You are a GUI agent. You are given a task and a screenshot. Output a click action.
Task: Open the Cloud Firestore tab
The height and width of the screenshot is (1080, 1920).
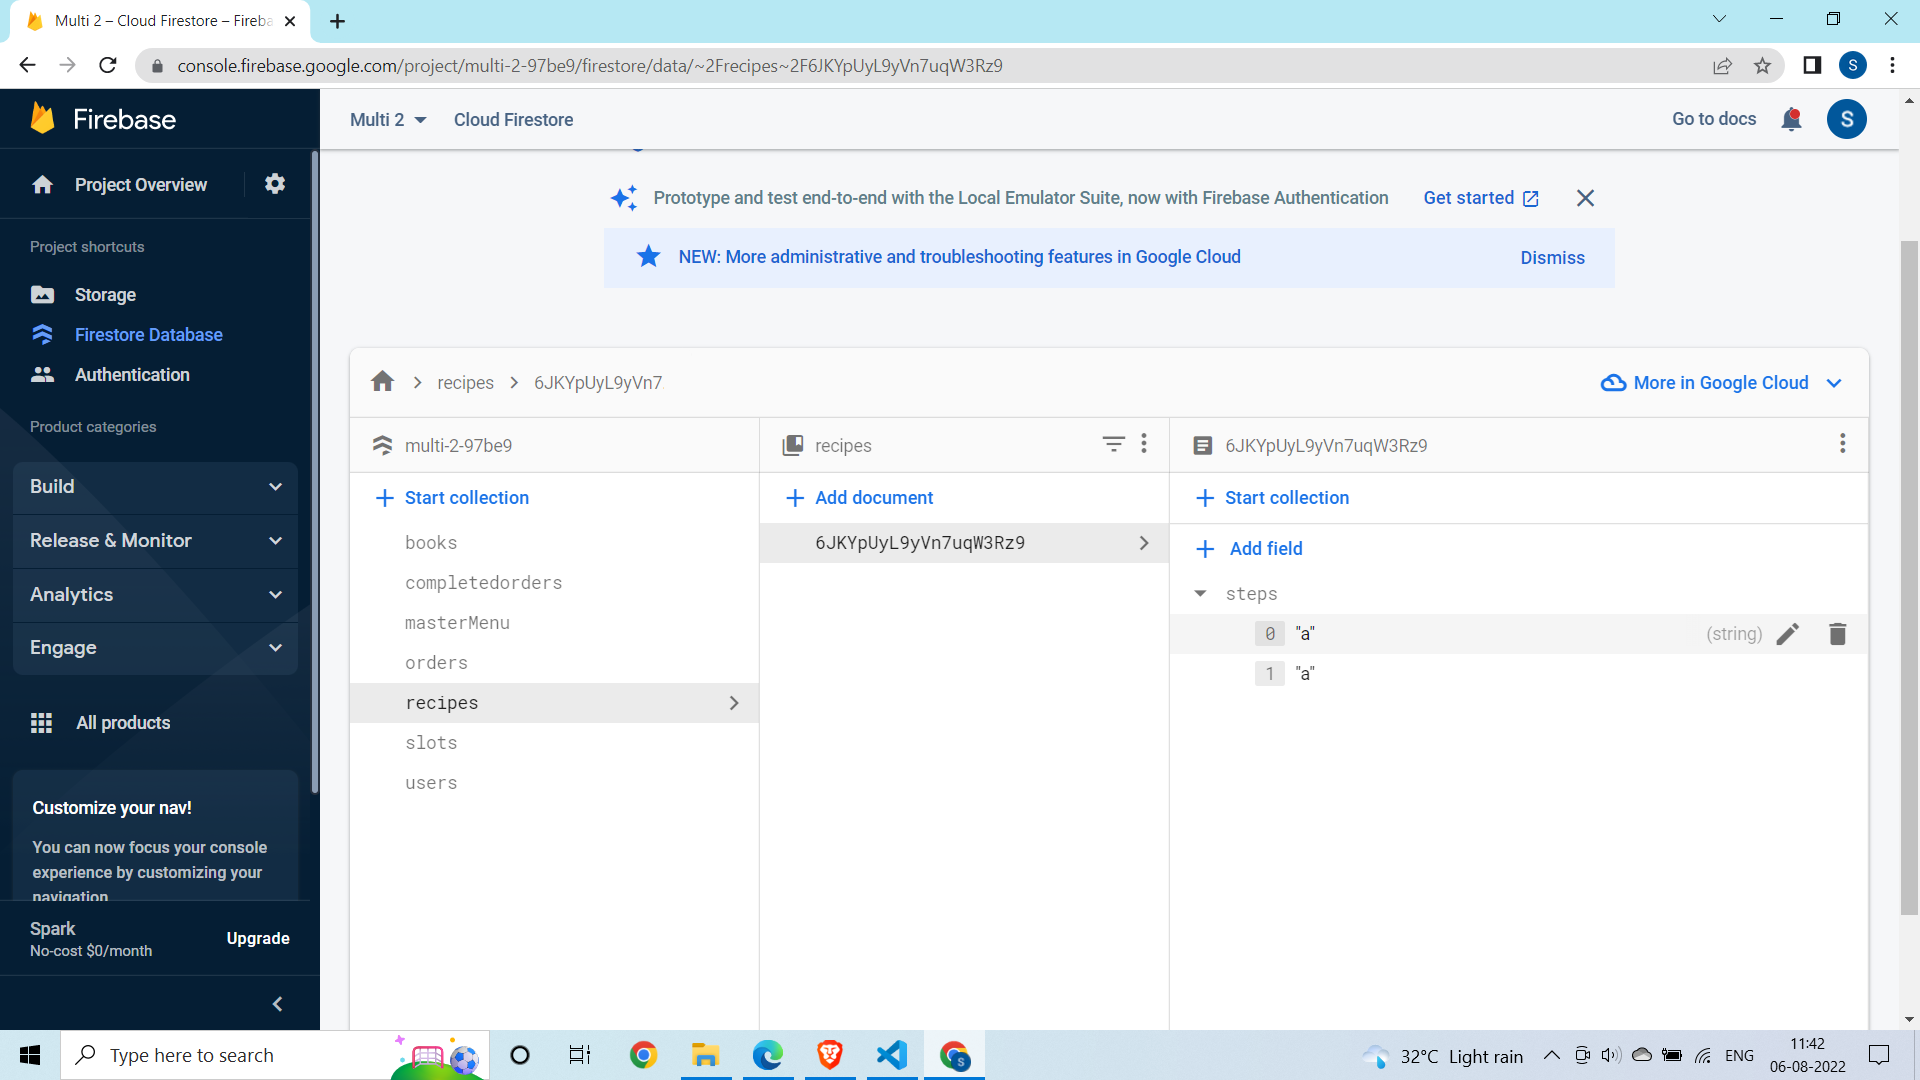tap(513, 120)
